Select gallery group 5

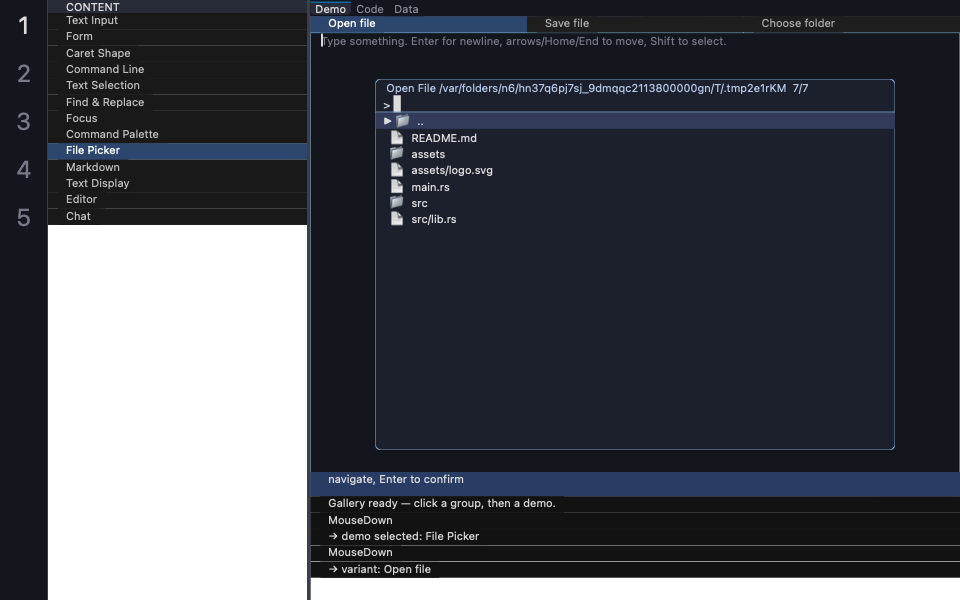point(23,217)
